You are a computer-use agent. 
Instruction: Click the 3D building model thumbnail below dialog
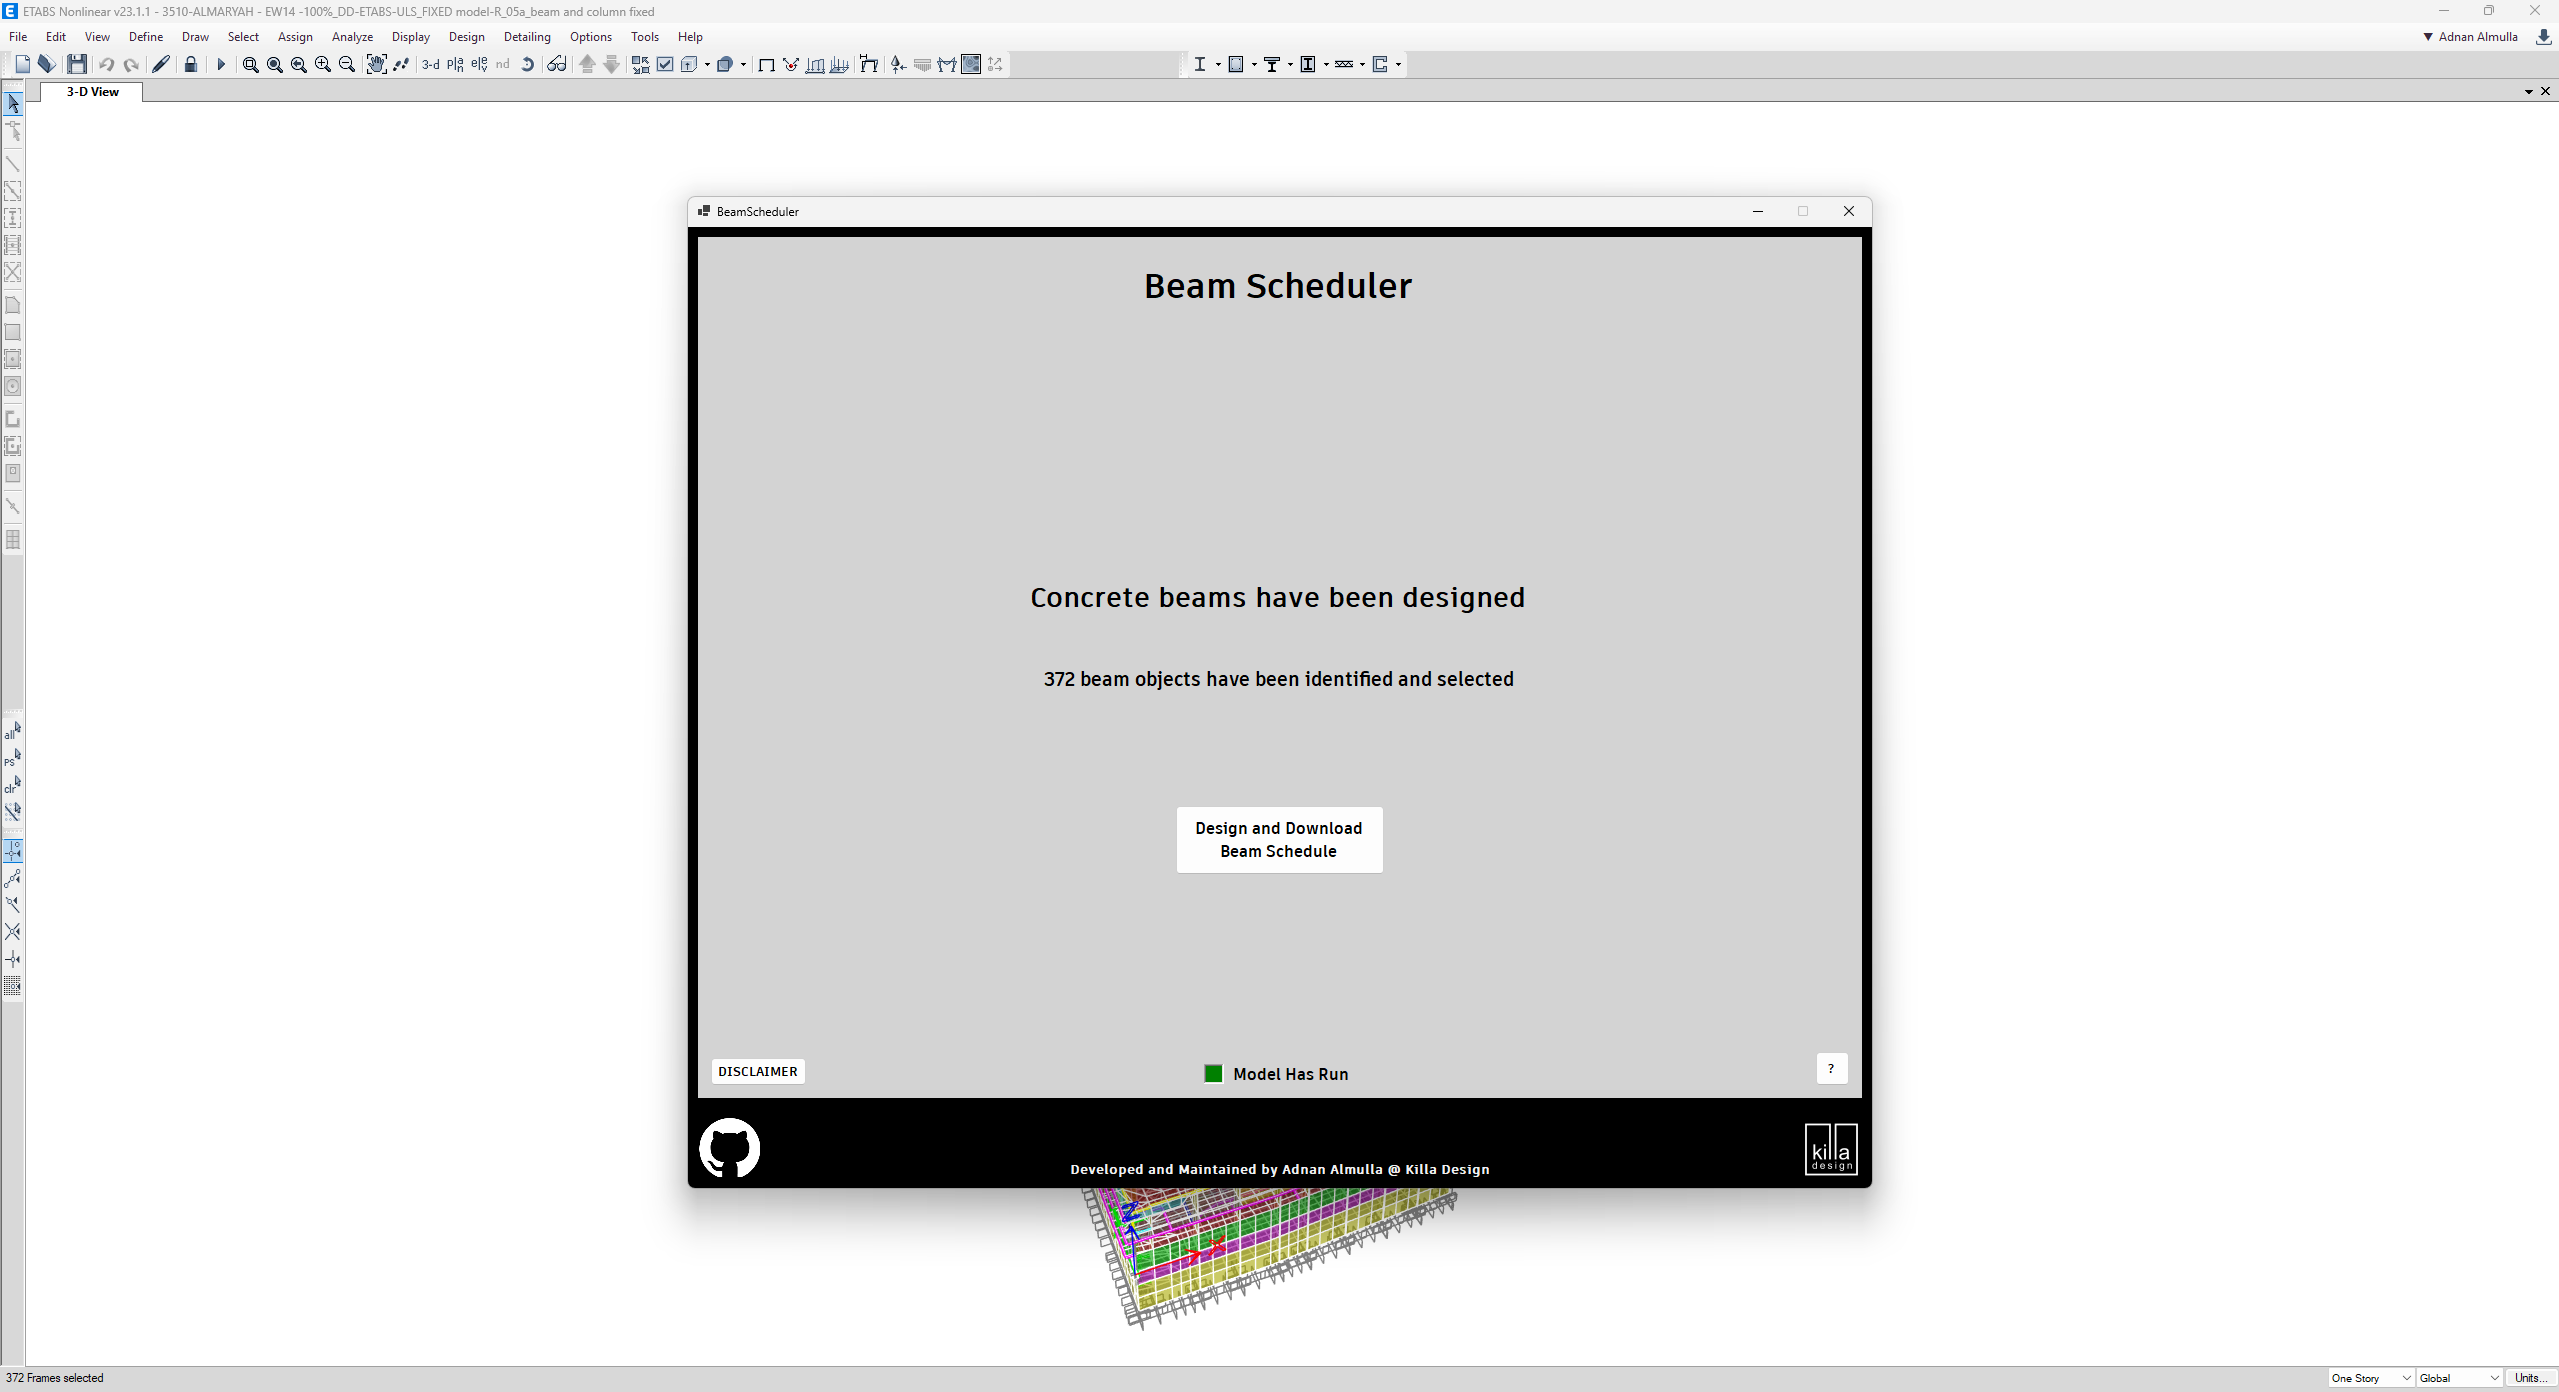1268,1258
